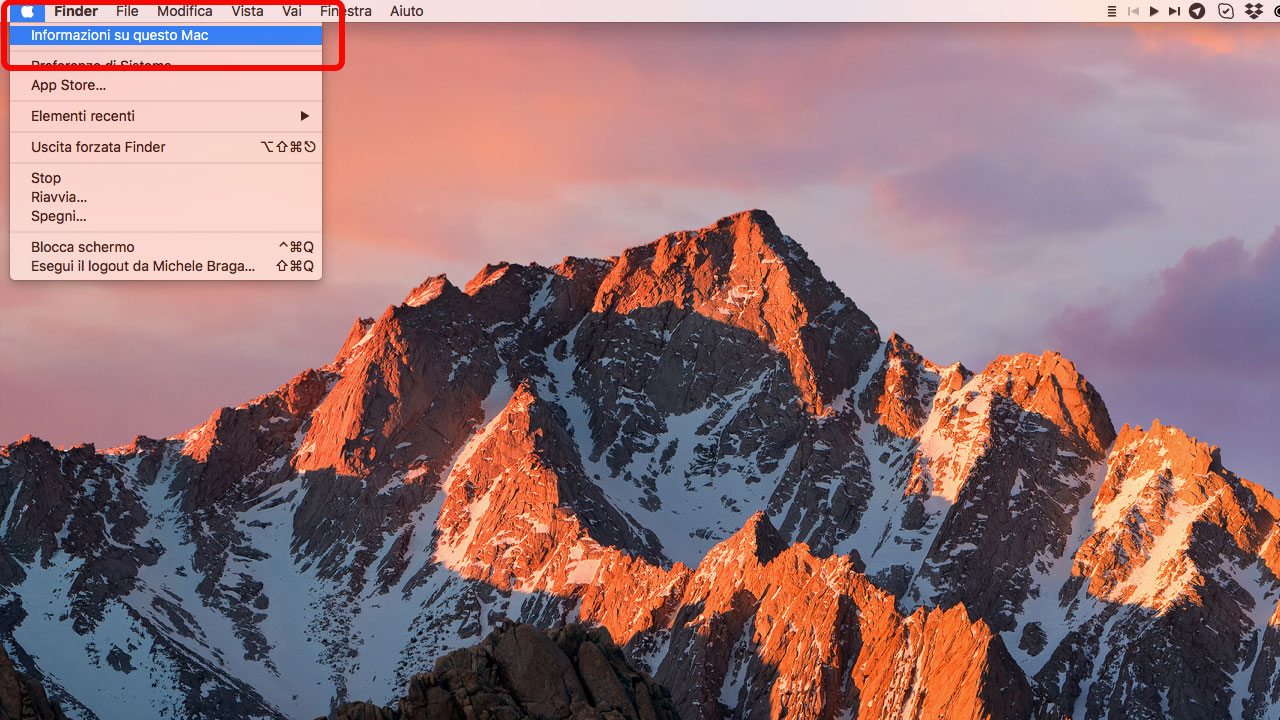Choose Spegni to shut down
The image size is (1280, 720).
tap(59, 216)
